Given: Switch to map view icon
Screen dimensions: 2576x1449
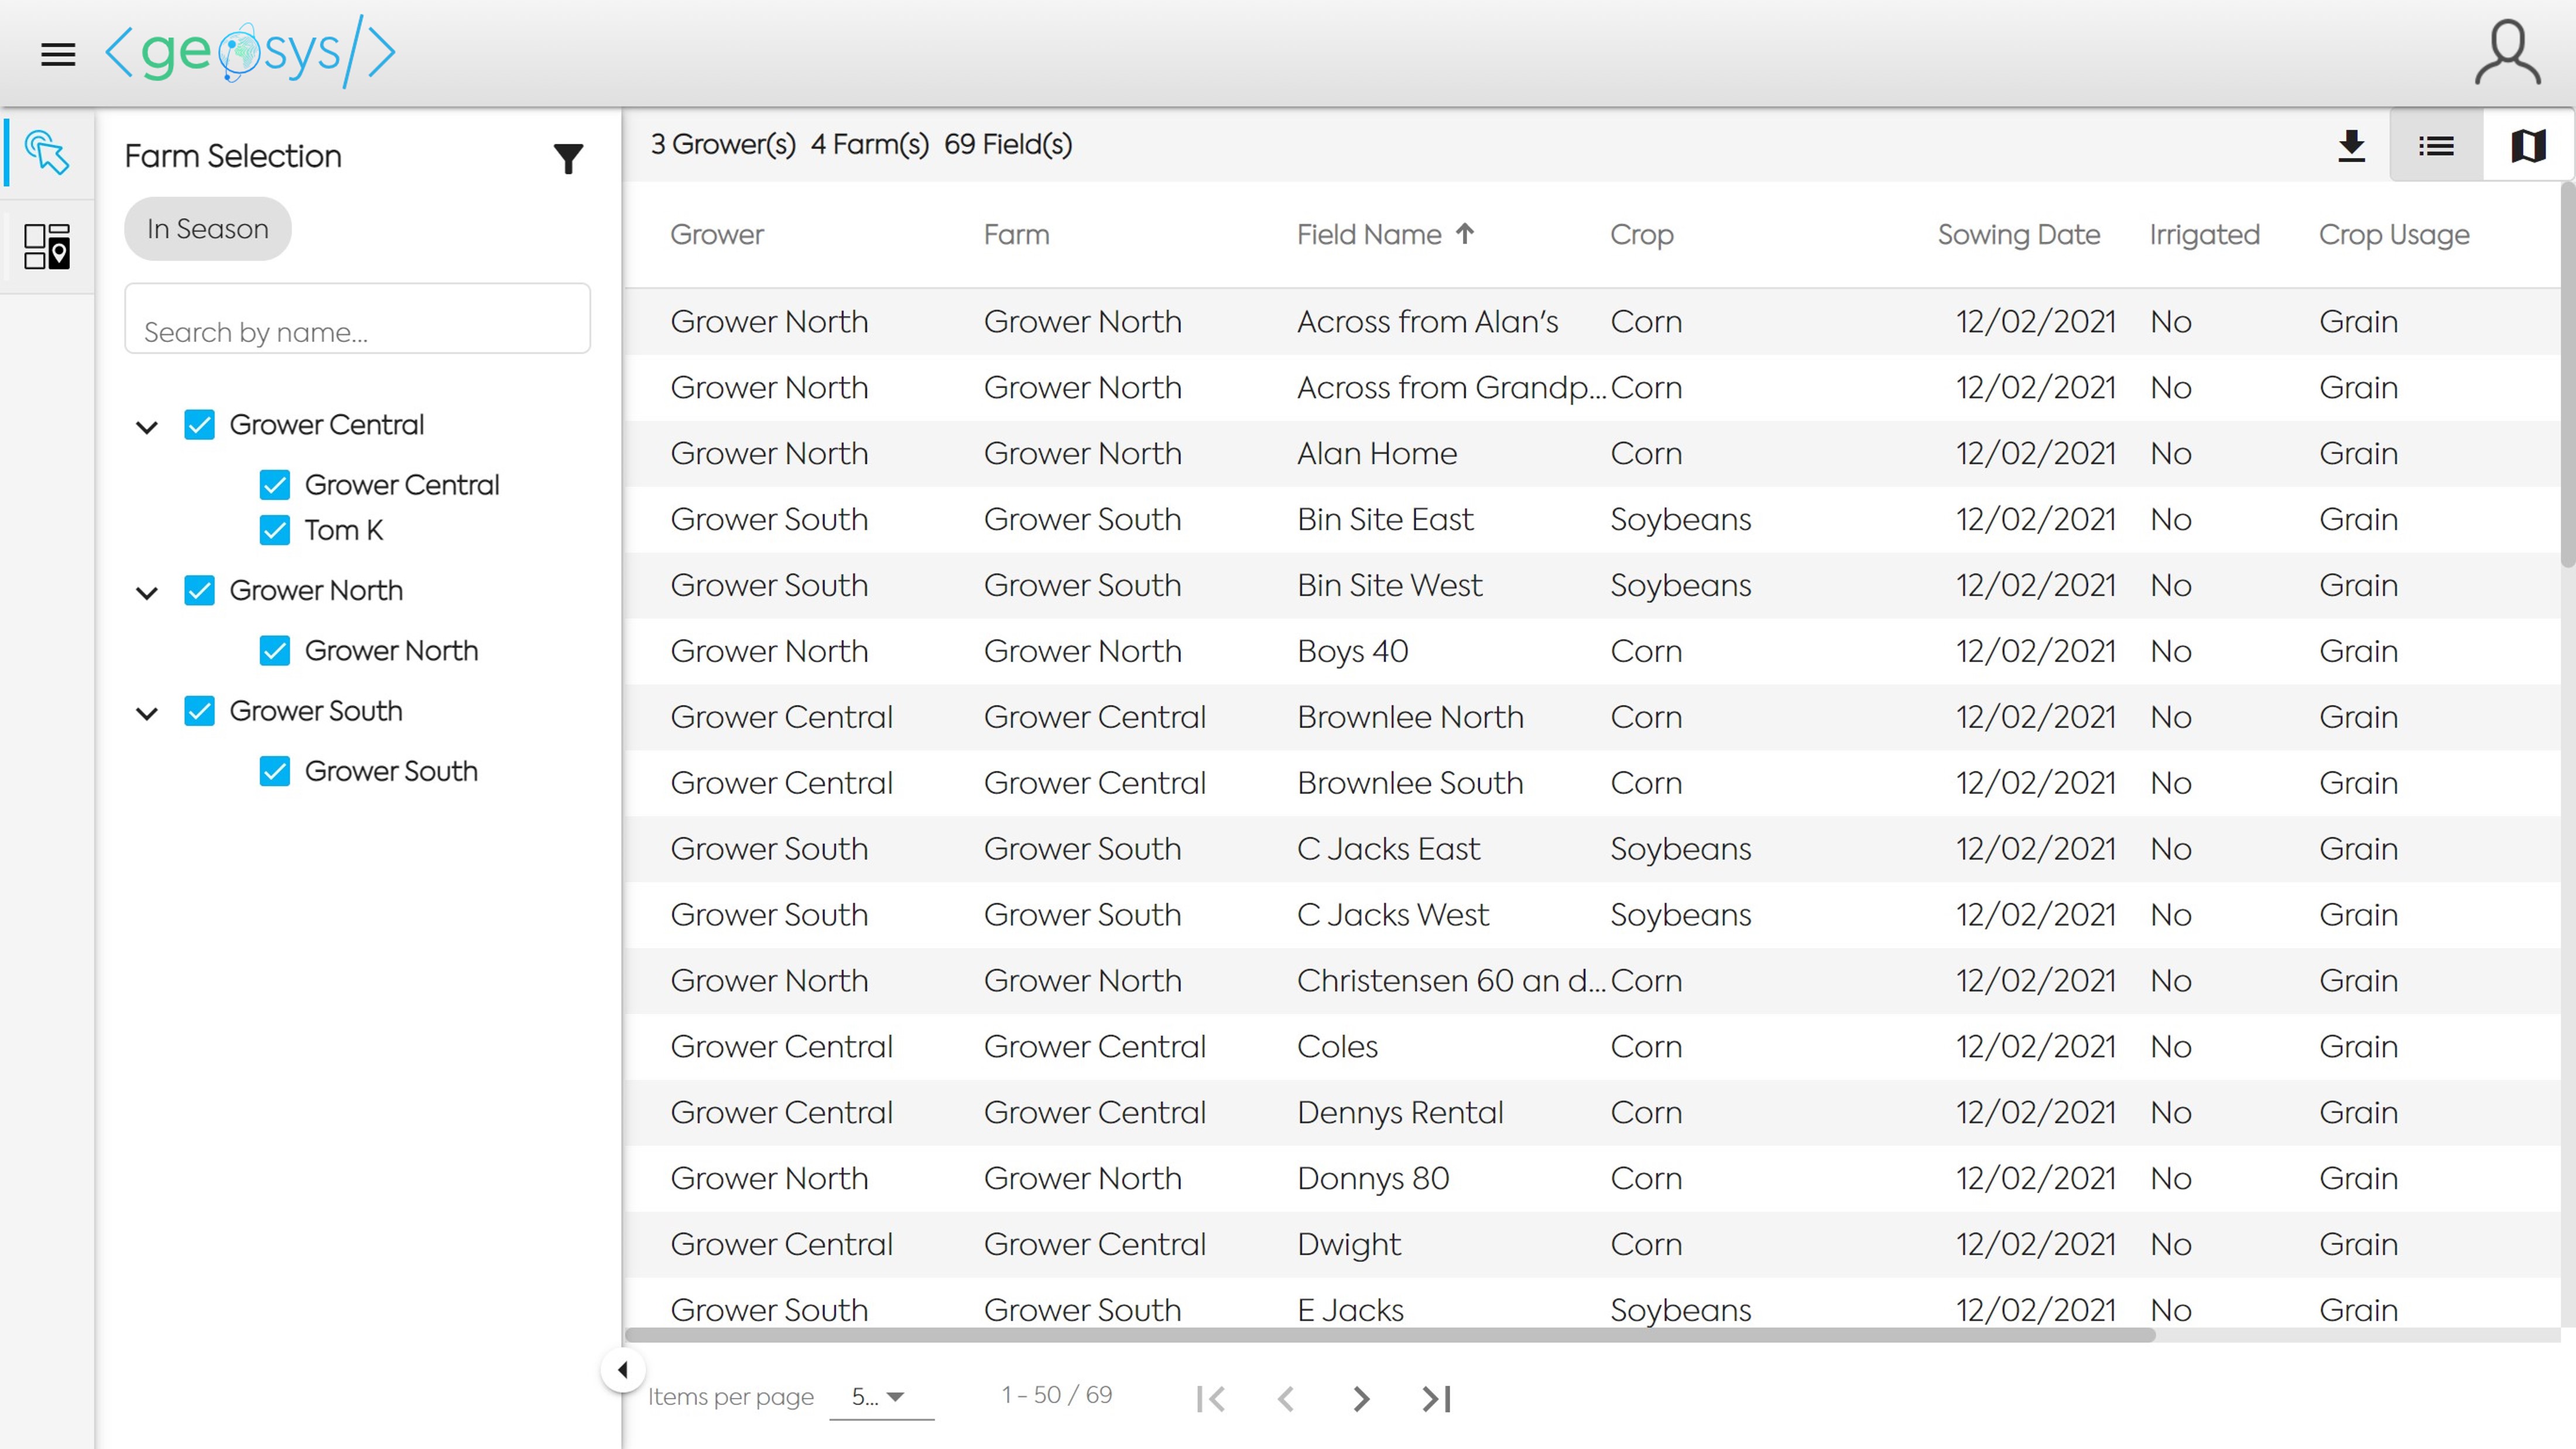Looking at the screenshot, I should pyautogui.click(x=2528, y=146).
